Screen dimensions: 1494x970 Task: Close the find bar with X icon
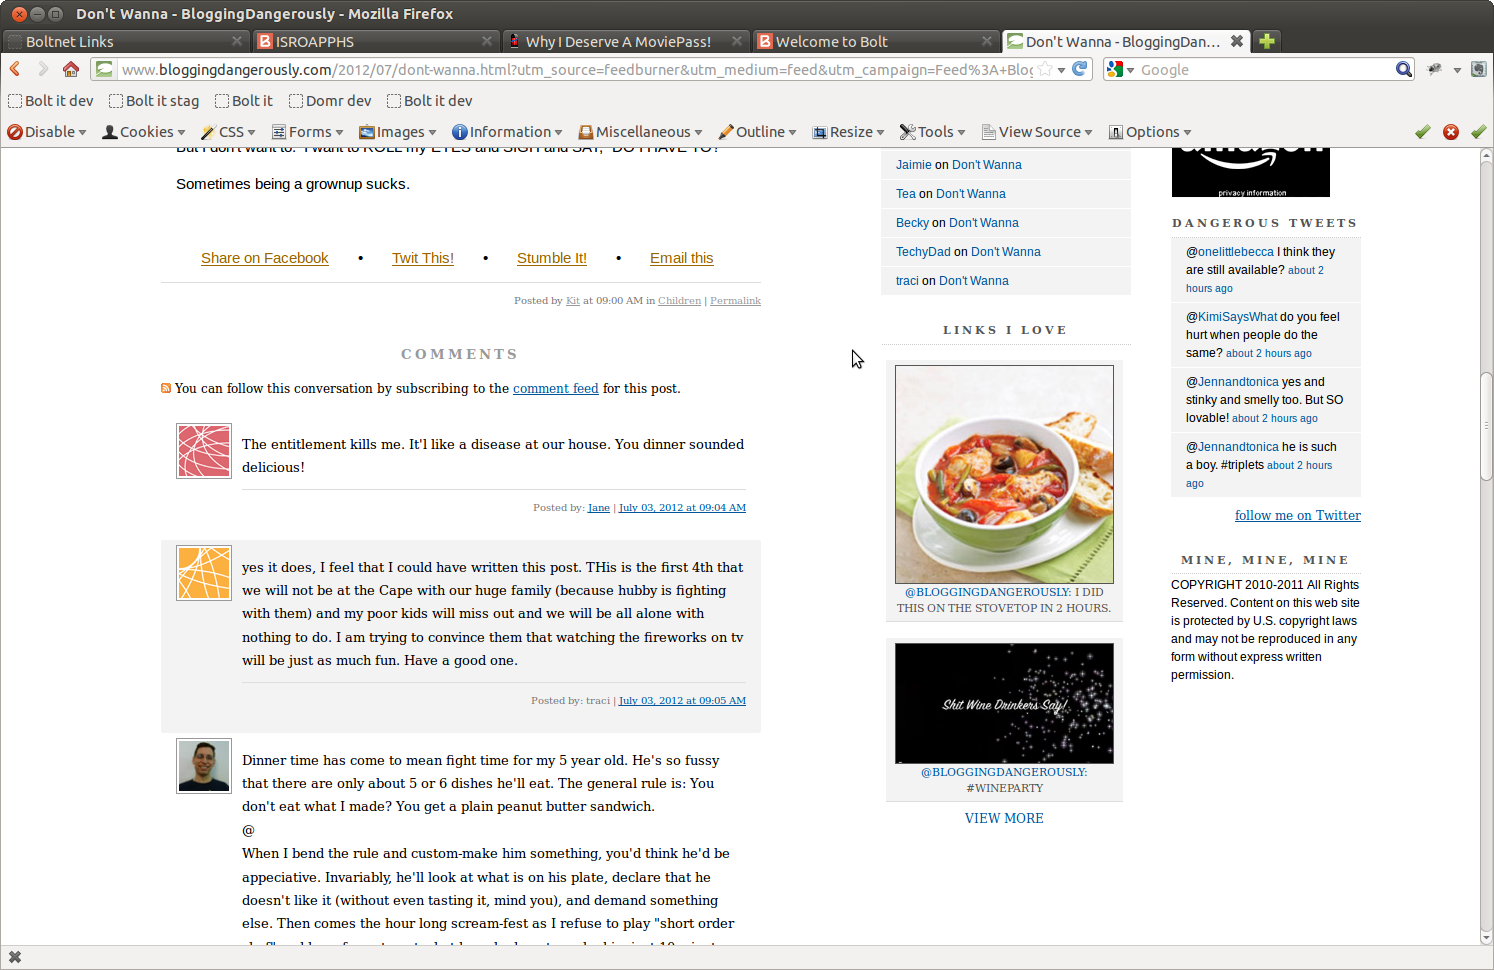pyautogui.click(x=15, y=957)
